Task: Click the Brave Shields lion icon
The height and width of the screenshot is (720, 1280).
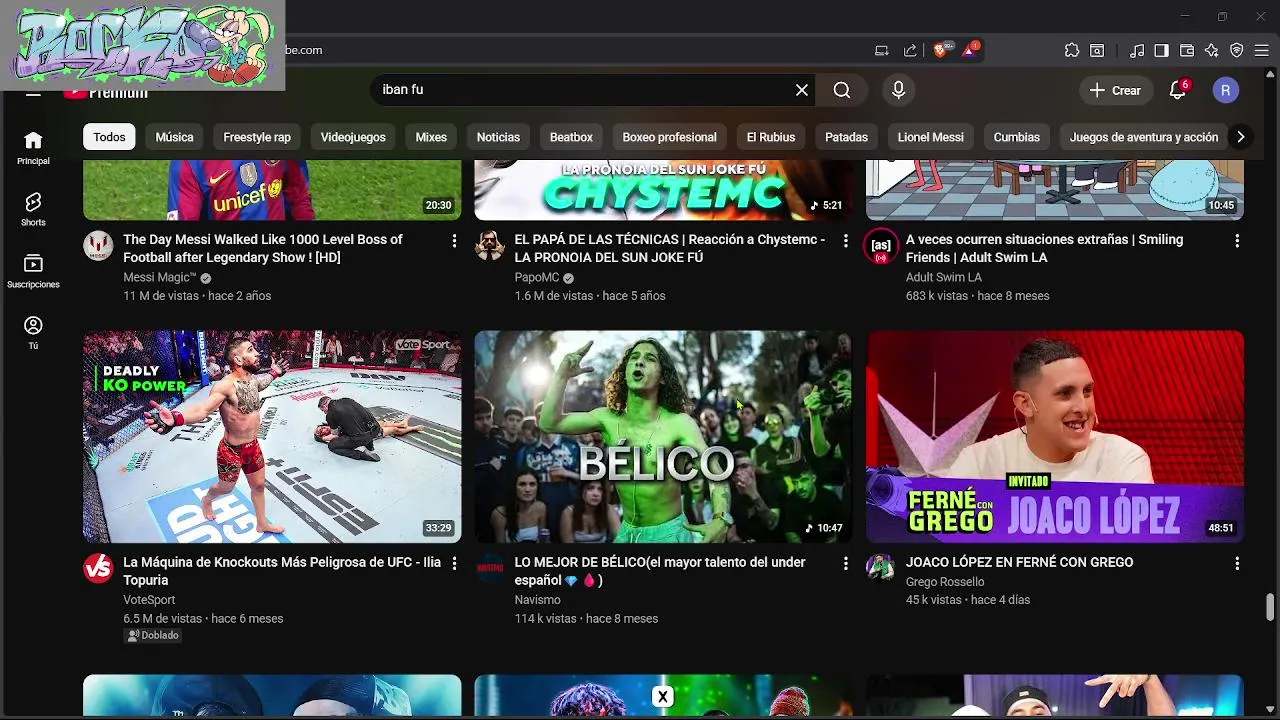Action: pos(941,50)
